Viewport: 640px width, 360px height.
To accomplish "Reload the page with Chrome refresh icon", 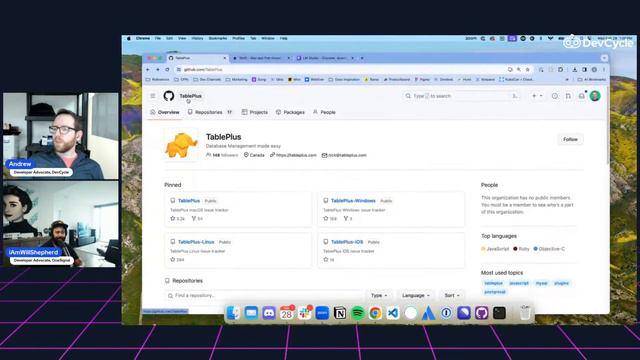I will coord(167,70).
